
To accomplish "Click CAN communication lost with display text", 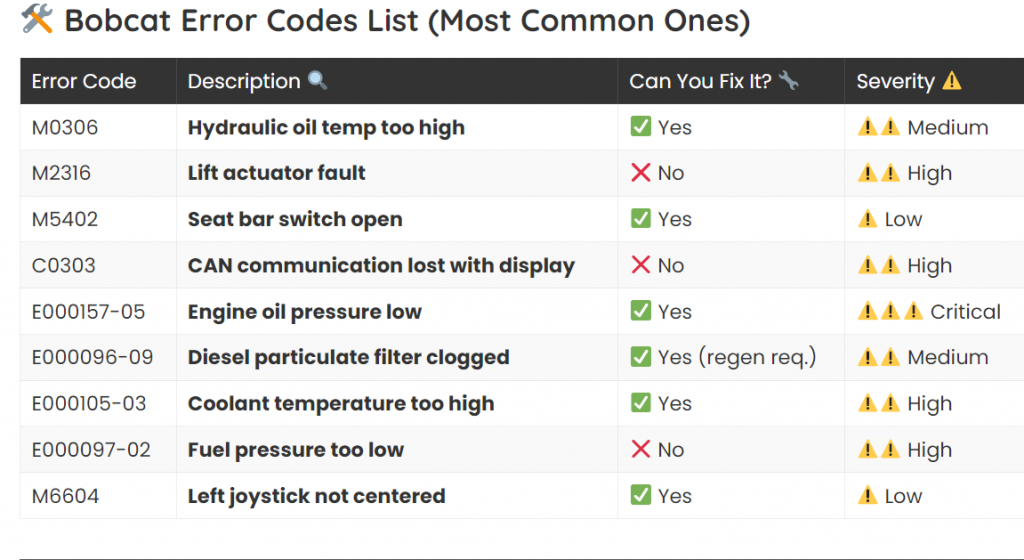I will [x=381, y=266].
